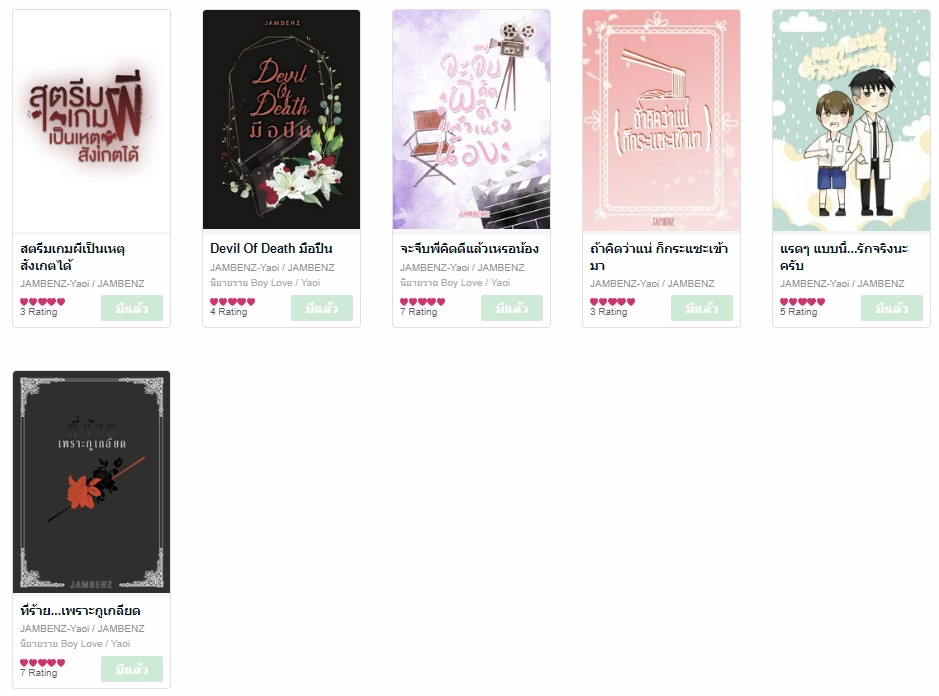Click นิยายวาย Boy Love / Yaoi under Devil Of Death
The image size is (939, 696).
[265, 283]
